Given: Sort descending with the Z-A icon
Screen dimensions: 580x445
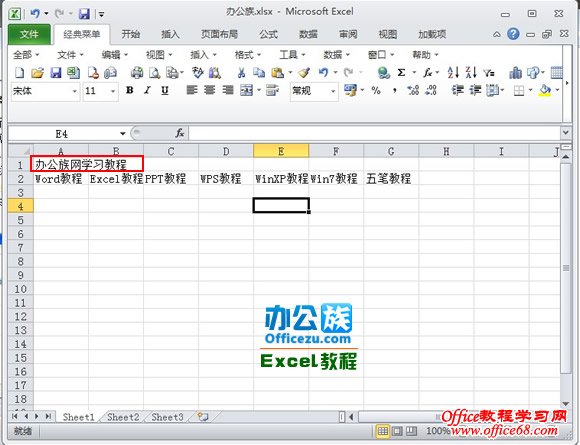Looking at the screenshot, I should click(471, 73).
